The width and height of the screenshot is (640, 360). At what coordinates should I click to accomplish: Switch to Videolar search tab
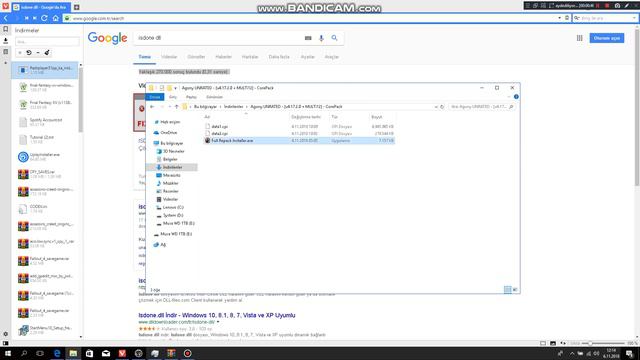(x=169, y=57)
